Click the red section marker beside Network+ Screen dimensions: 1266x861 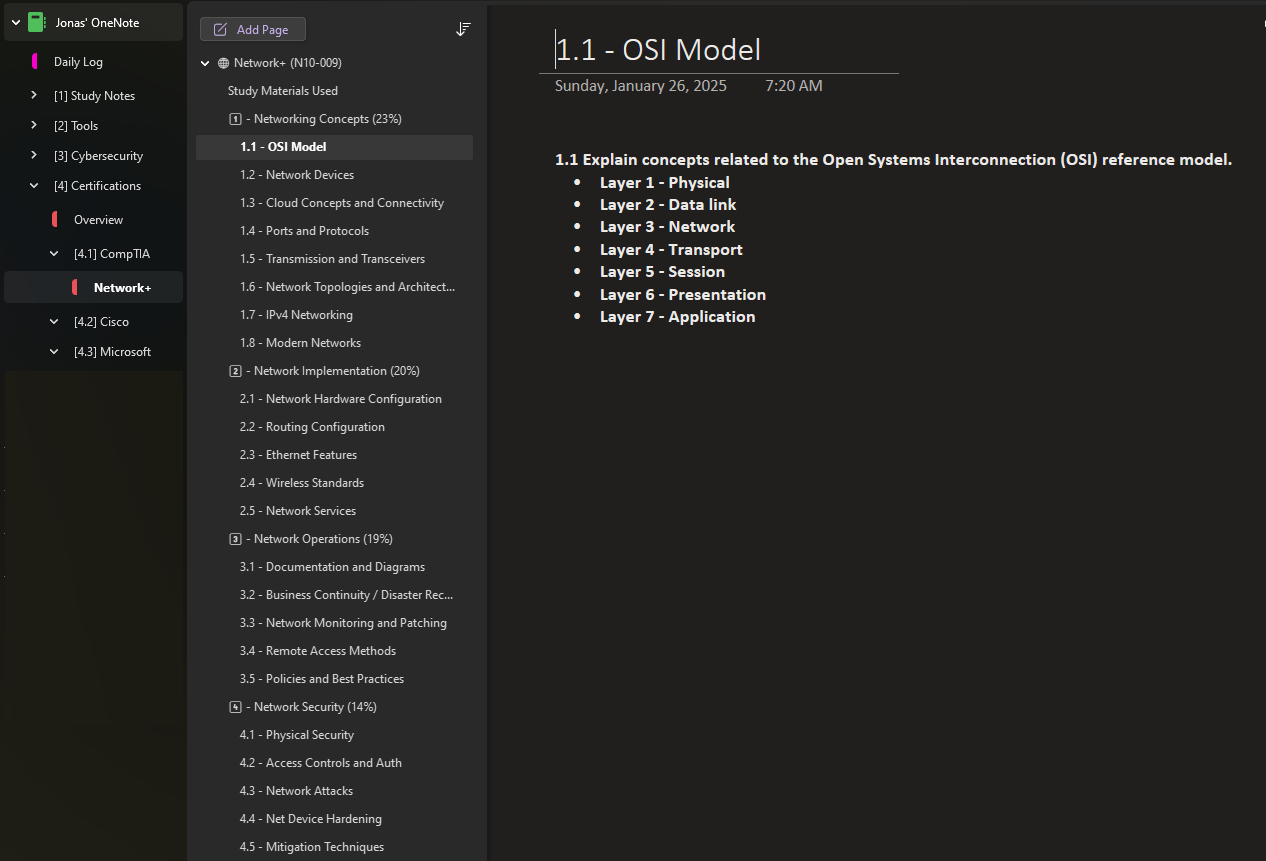(75, 288)
